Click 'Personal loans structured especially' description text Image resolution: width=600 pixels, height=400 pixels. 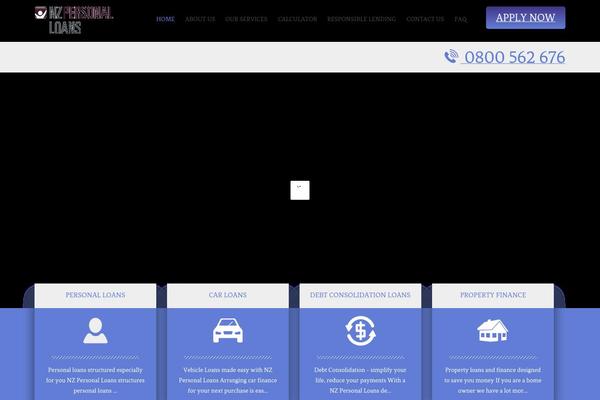click(95, 380)
